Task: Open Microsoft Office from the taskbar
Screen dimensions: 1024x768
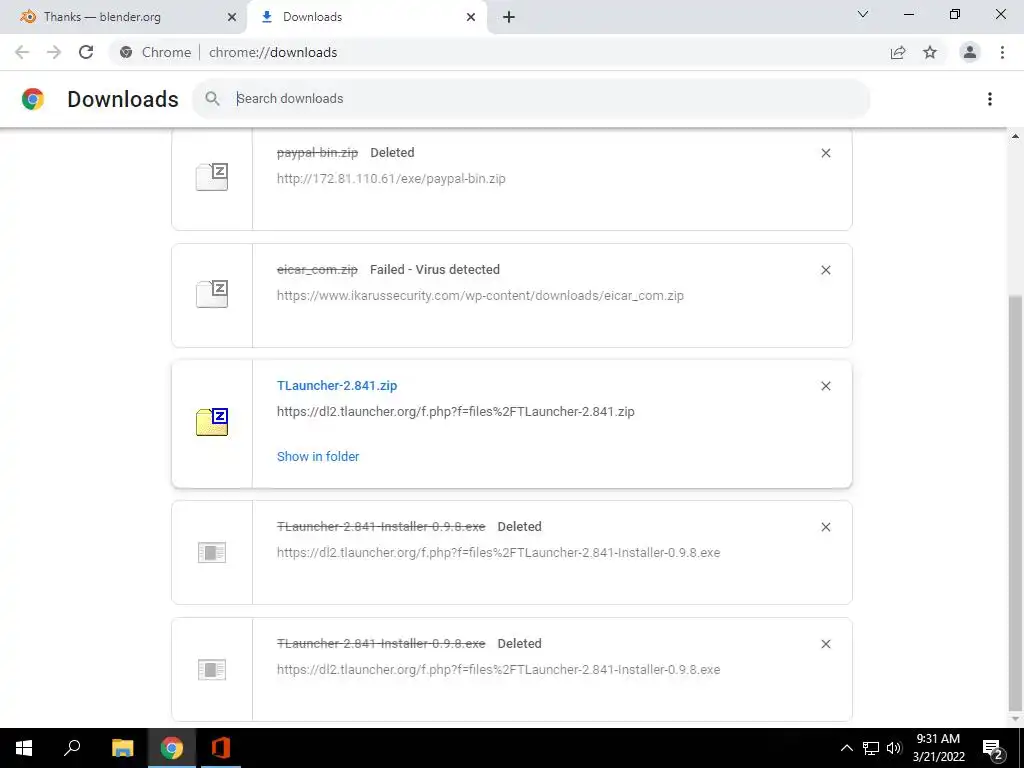Action: click(221, 748)
